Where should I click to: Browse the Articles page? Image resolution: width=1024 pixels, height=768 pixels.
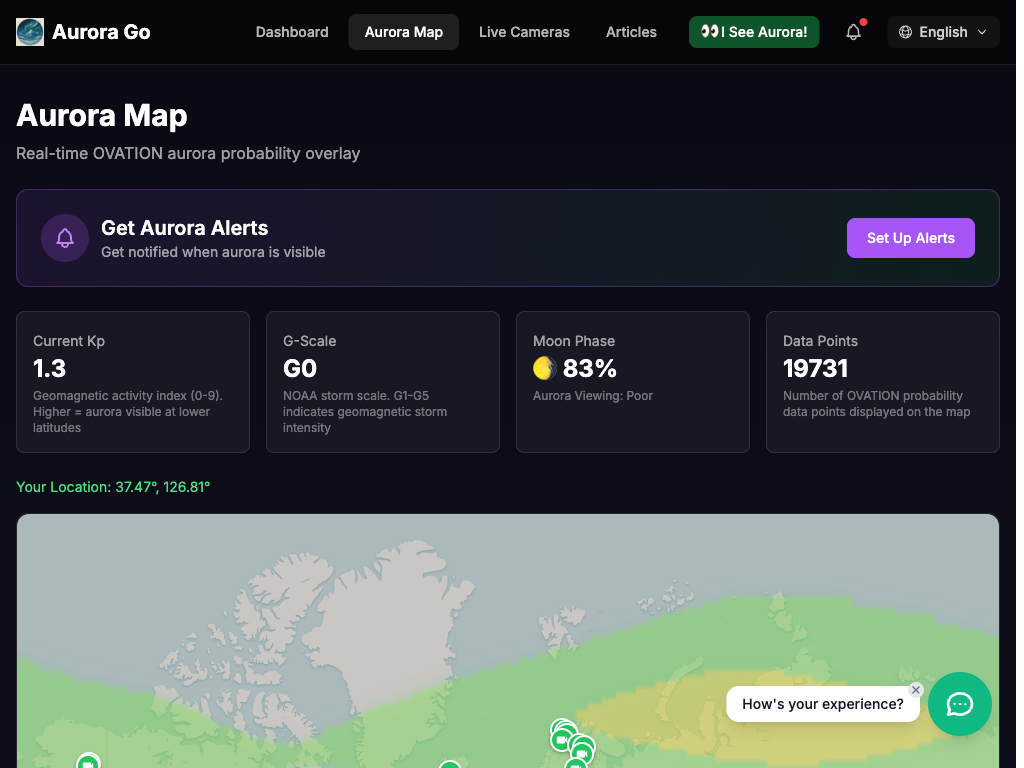631,32
